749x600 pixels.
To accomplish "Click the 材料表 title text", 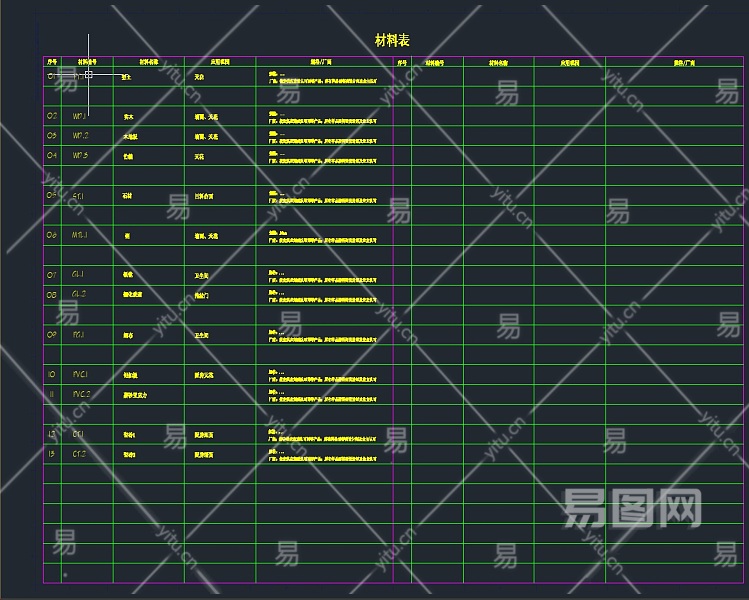I will coord(391,40).
